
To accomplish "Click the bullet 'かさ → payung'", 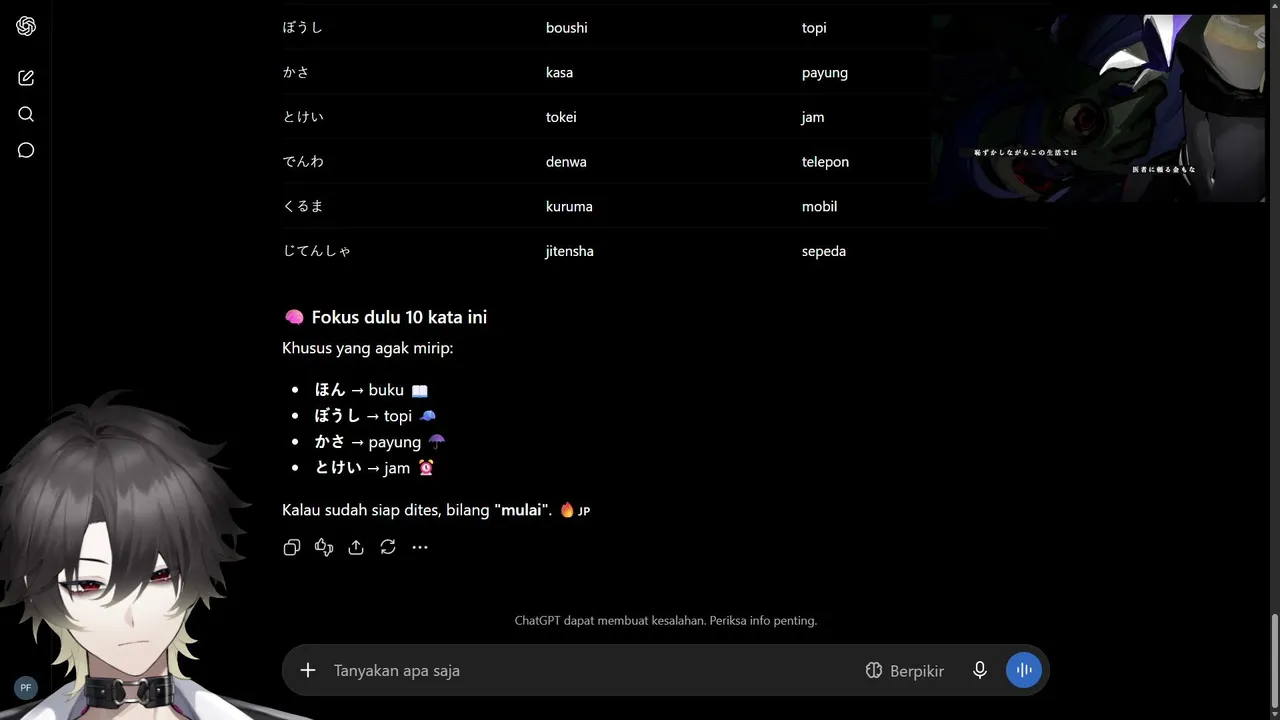I will pyautogui.click(x=380, y=442).
